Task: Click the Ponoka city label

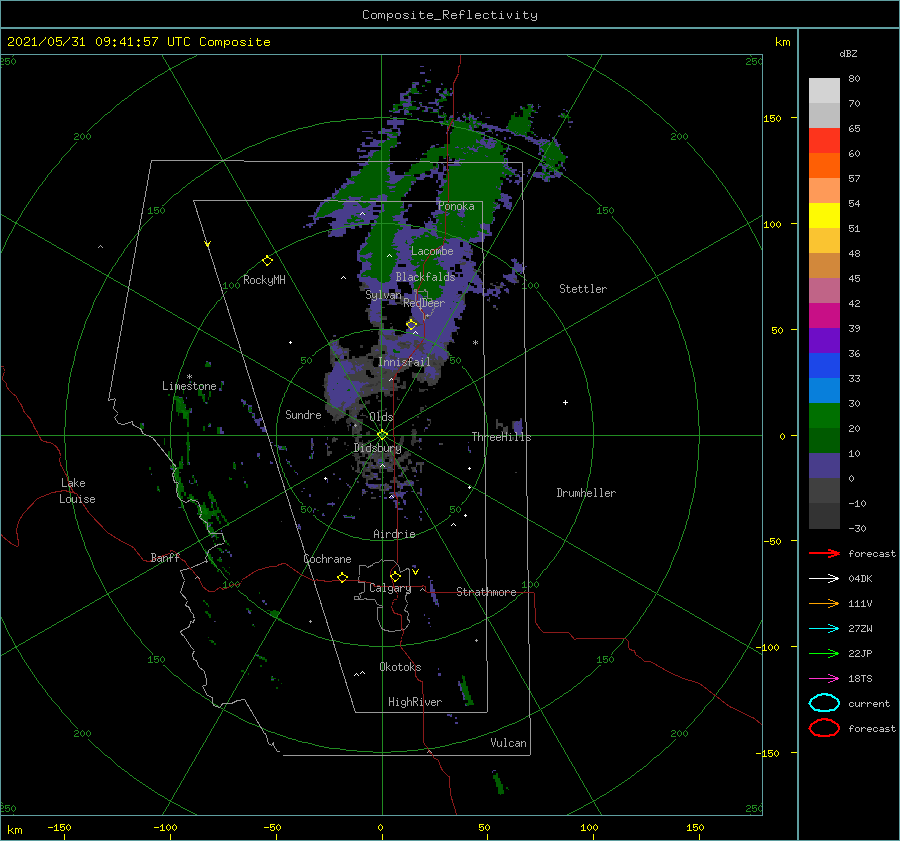Action: [x=456, y=206]
